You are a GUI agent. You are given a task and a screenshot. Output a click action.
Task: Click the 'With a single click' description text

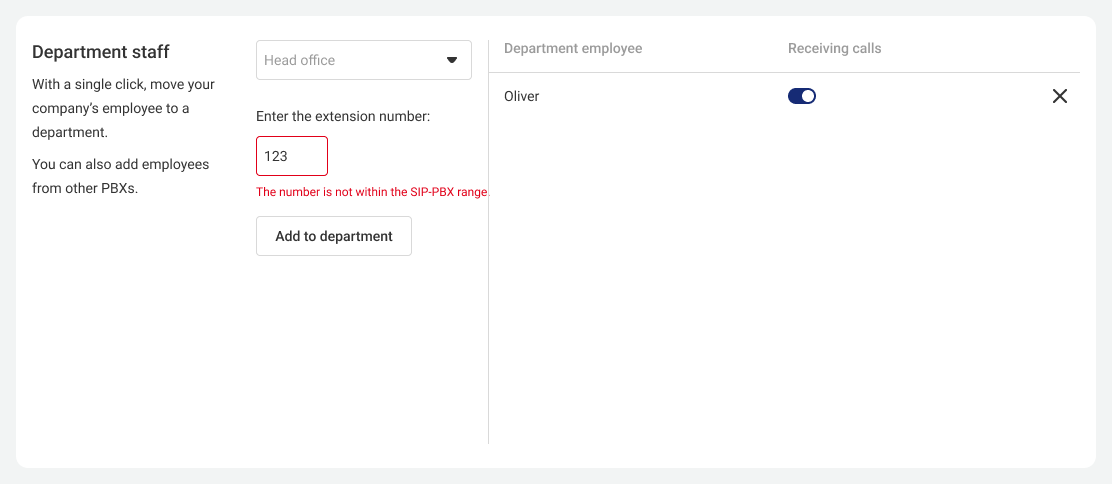pyautogui.click(x=123, y=109)
